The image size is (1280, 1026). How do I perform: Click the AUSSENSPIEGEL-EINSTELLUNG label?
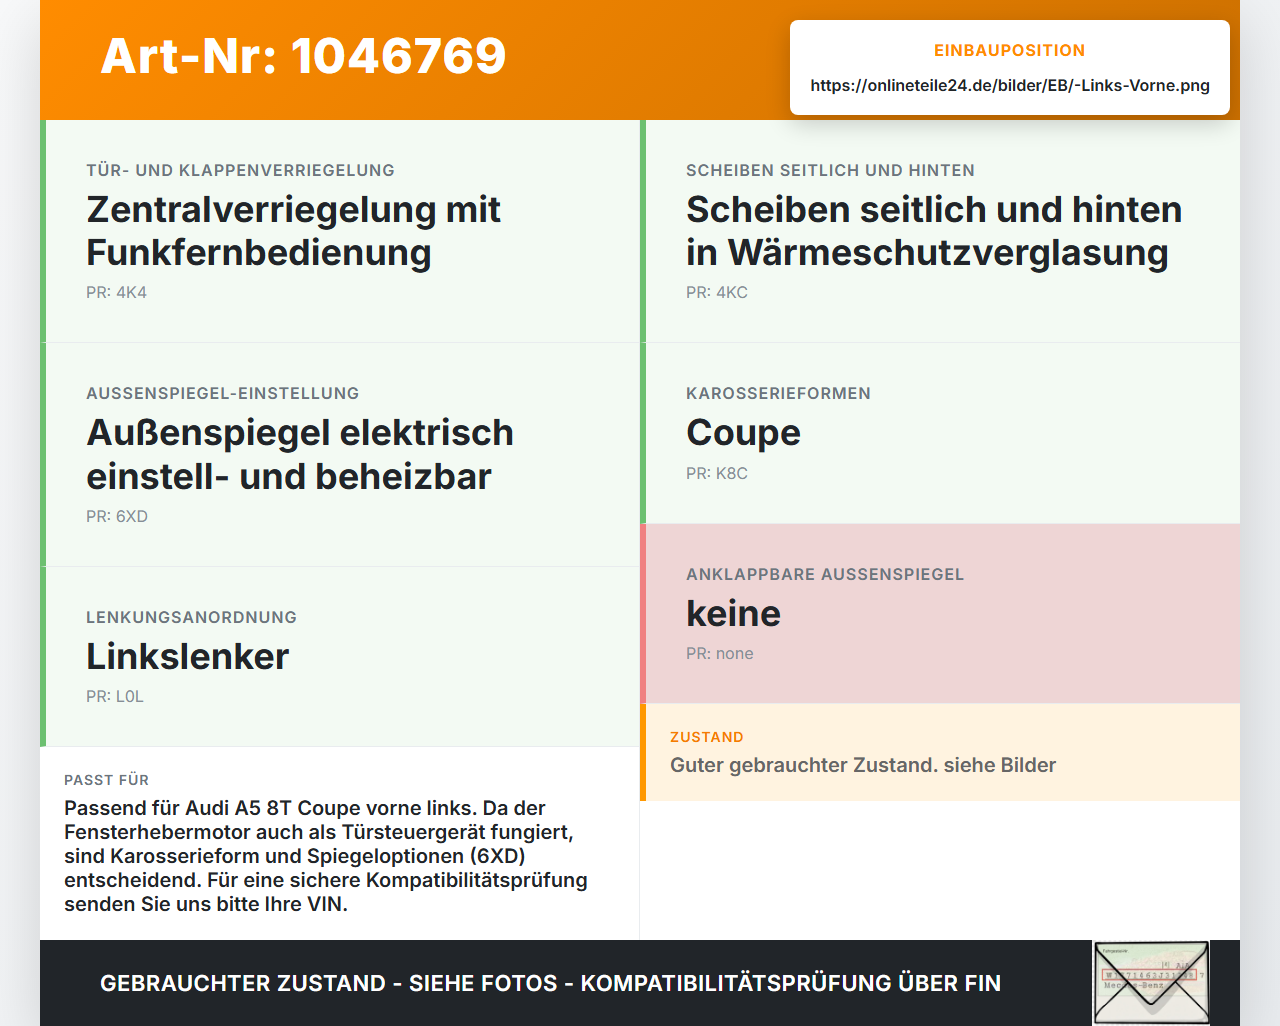point(223,393)
